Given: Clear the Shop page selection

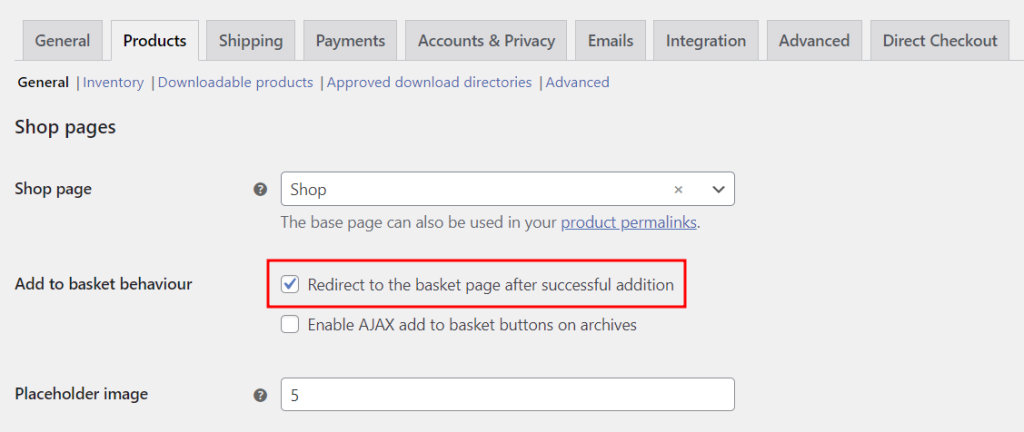Looking at the screenshot, I should pos(678,189).
